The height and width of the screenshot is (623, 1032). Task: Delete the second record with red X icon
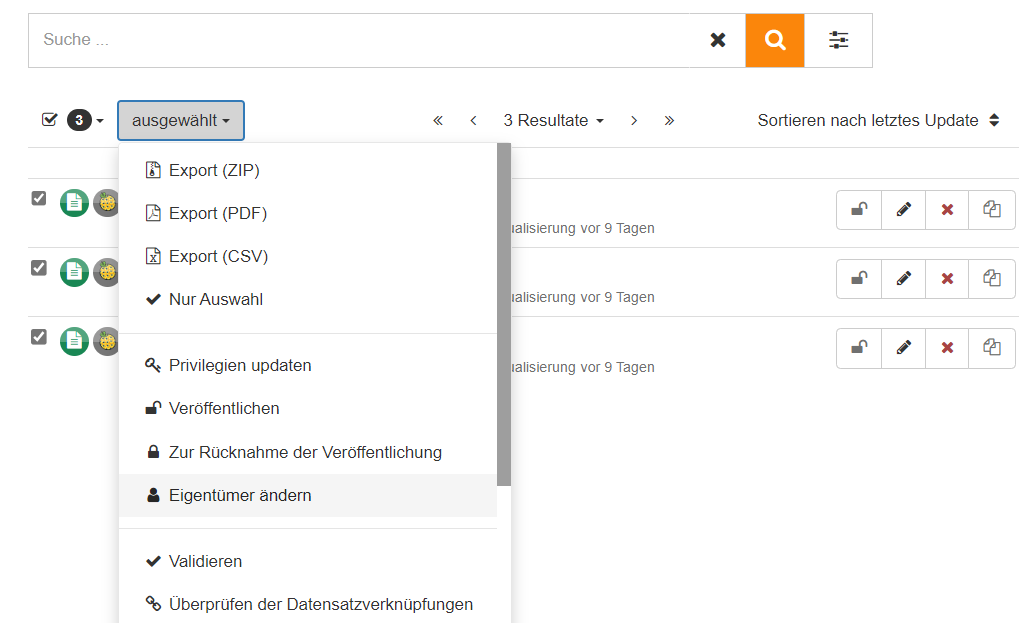(947, 279)
